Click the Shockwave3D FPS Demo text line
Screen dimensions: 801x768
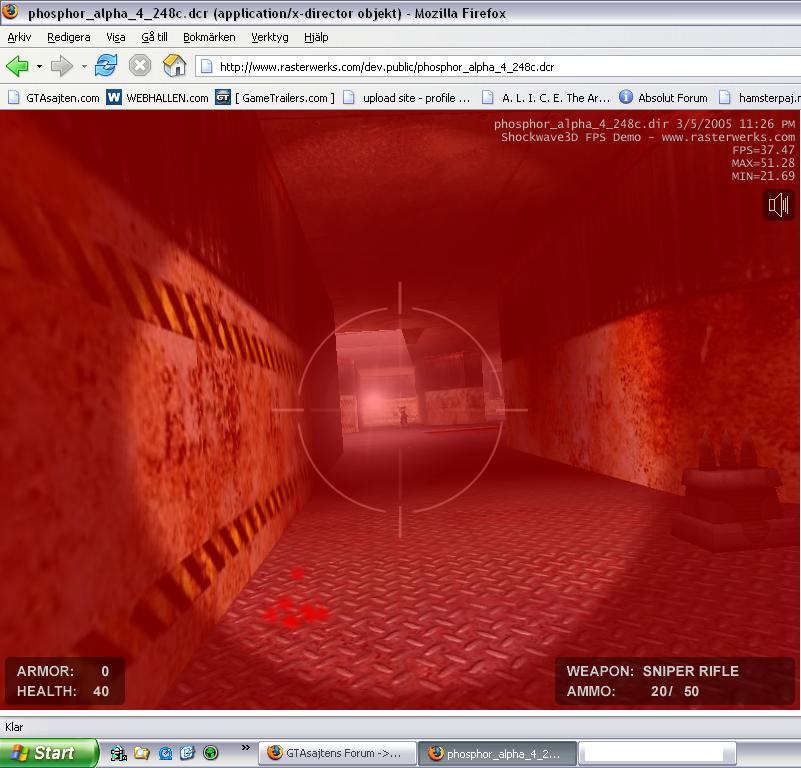click(x=648, y=137)
